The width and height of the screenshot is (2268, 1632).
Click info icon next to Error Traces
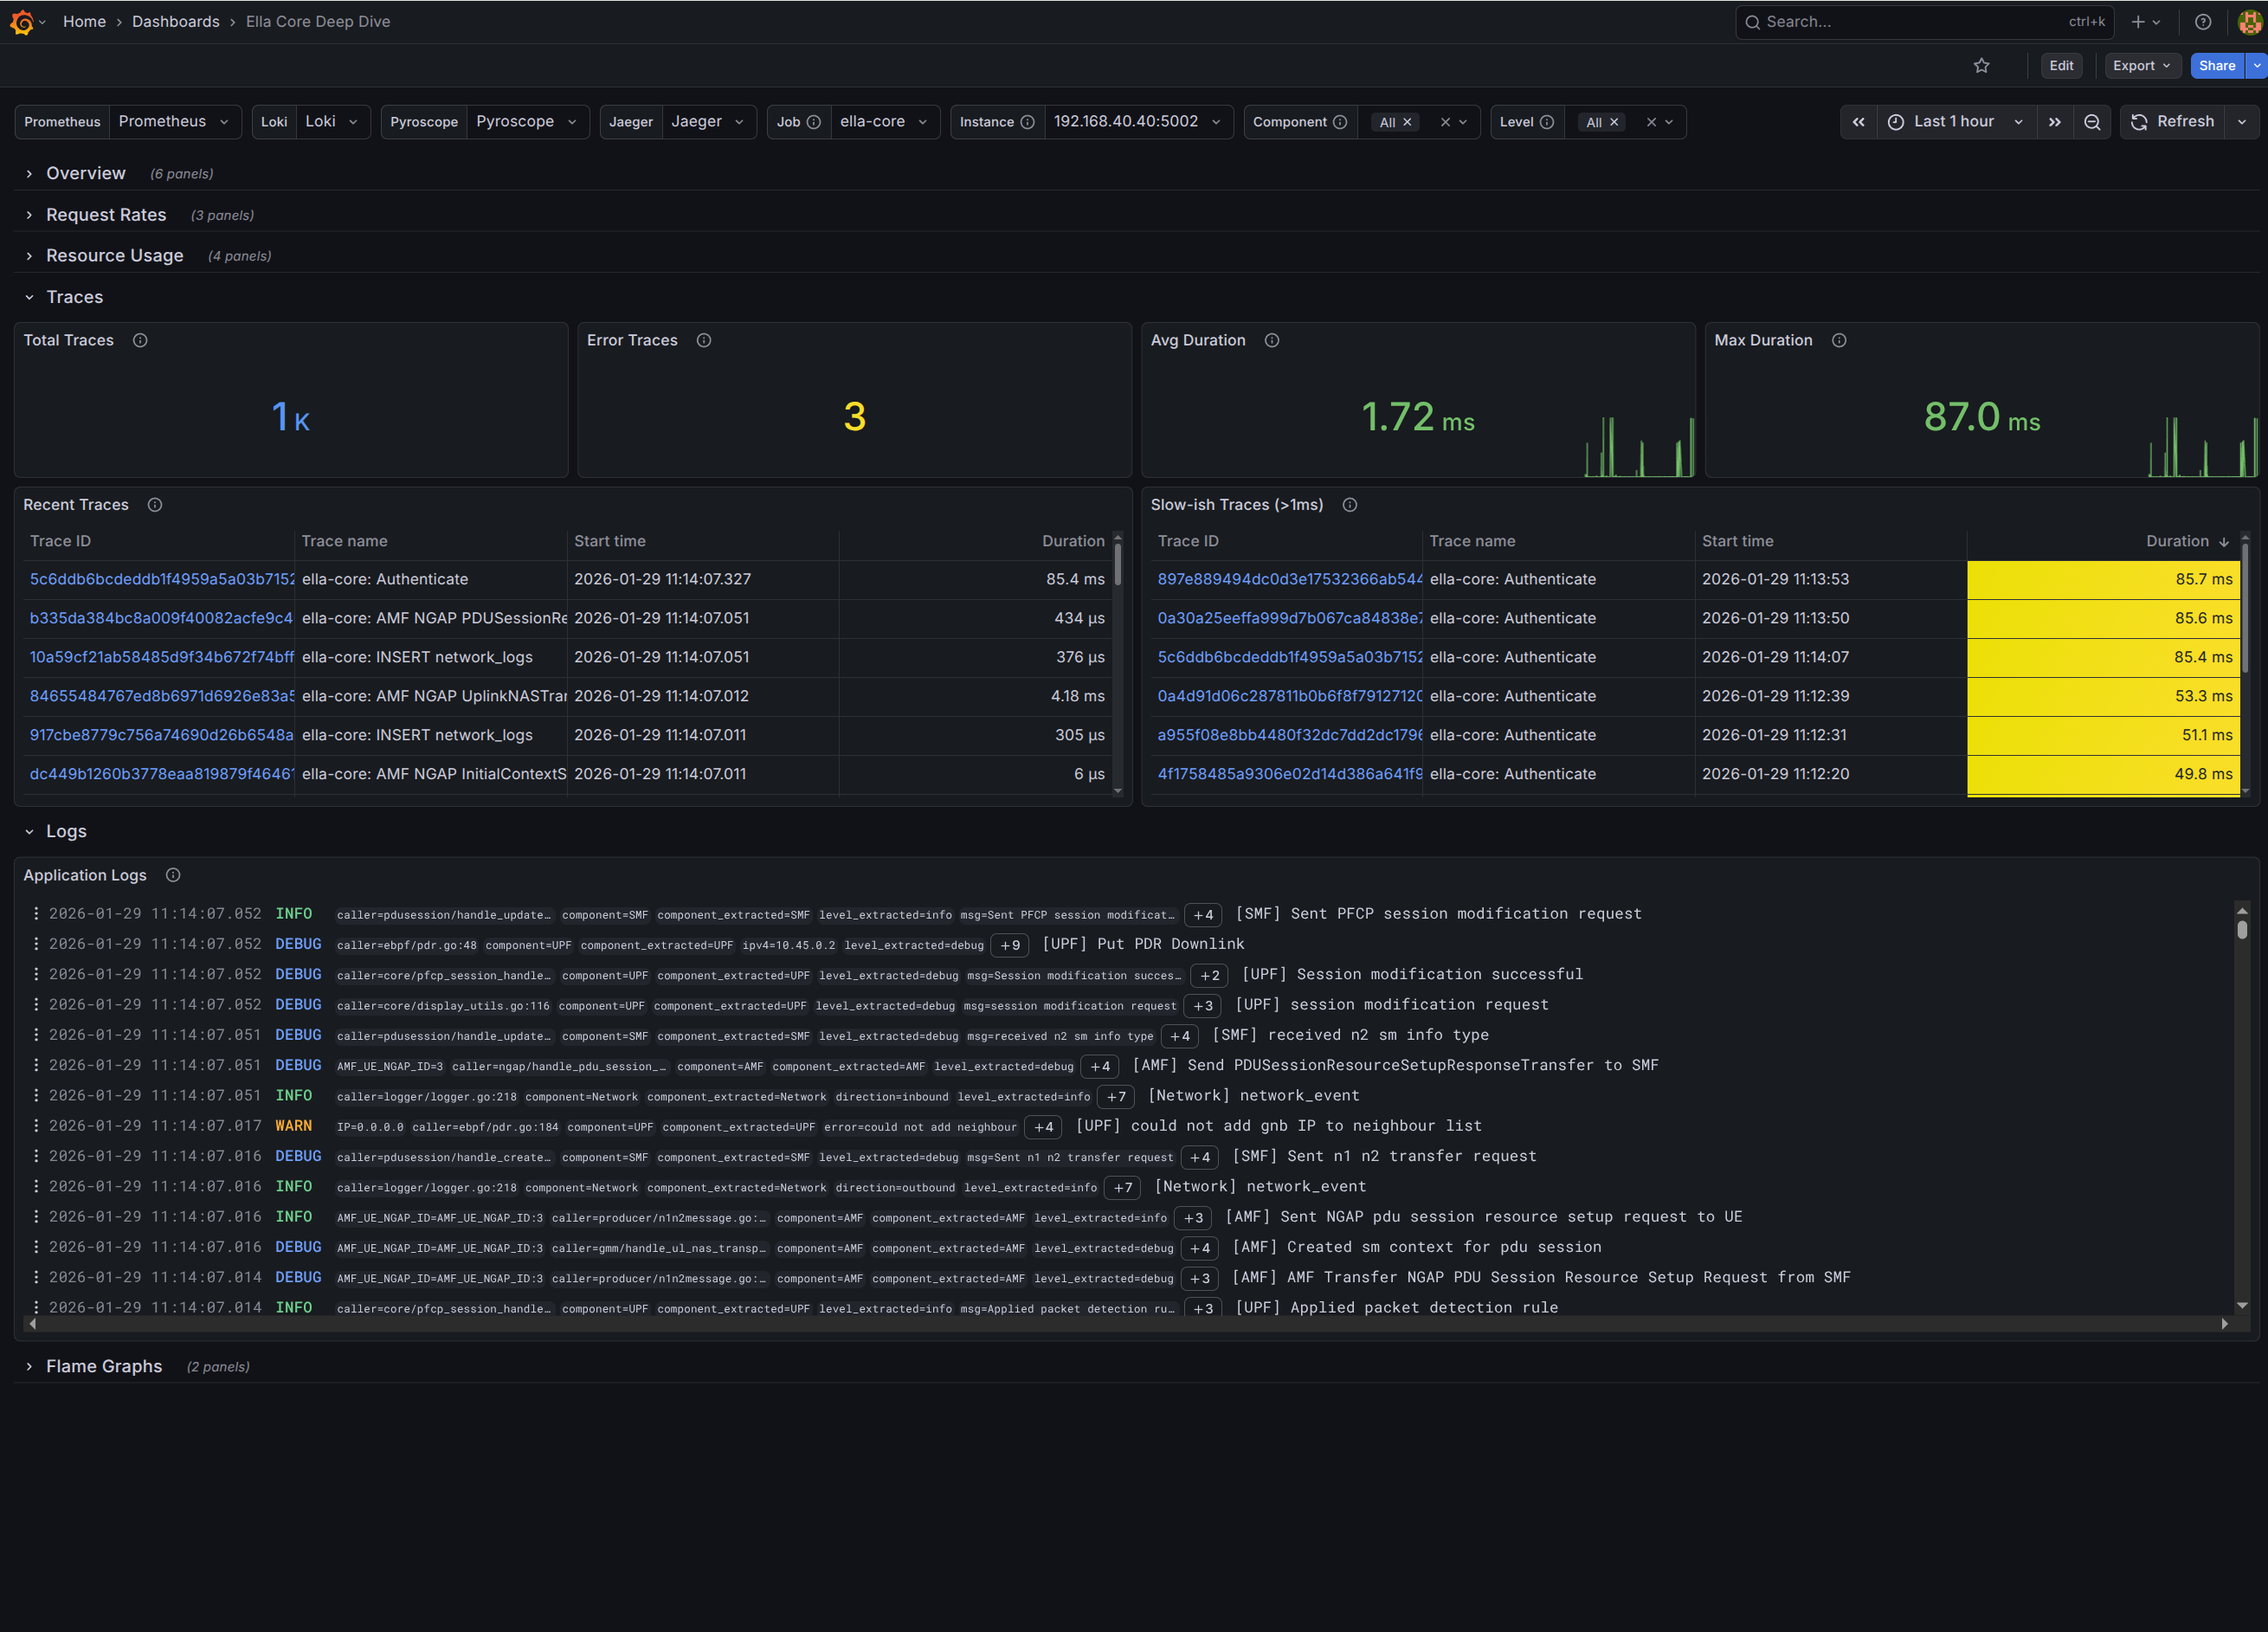[x=704, y=340]
